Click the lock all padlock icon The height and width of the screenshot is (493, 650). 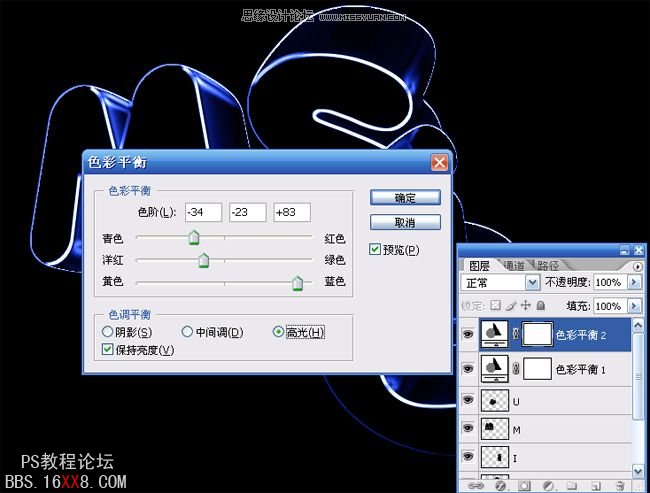541,305
